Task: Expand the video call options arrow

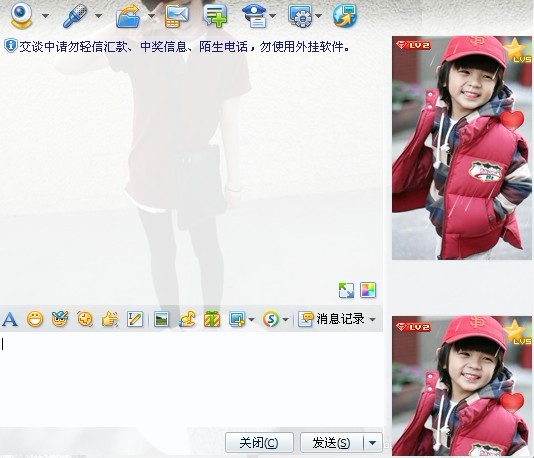Action: (45, 16)
